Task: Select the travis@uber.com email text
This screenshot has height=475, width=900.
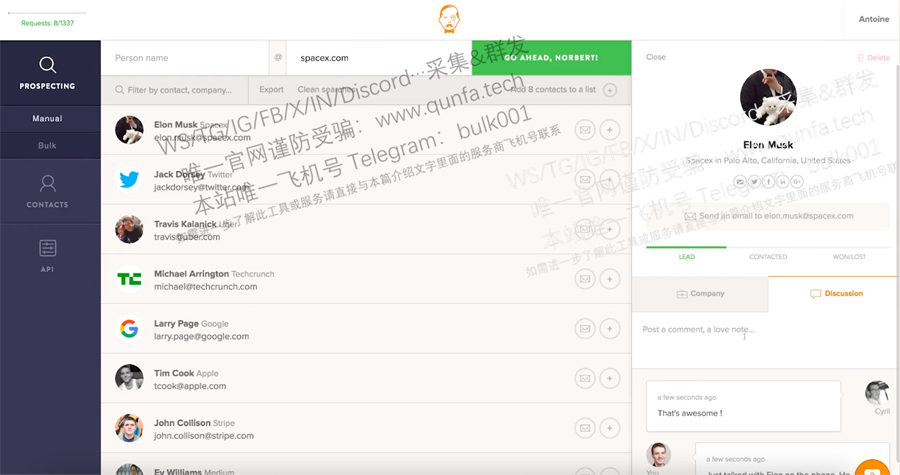Action: [187, 237]
